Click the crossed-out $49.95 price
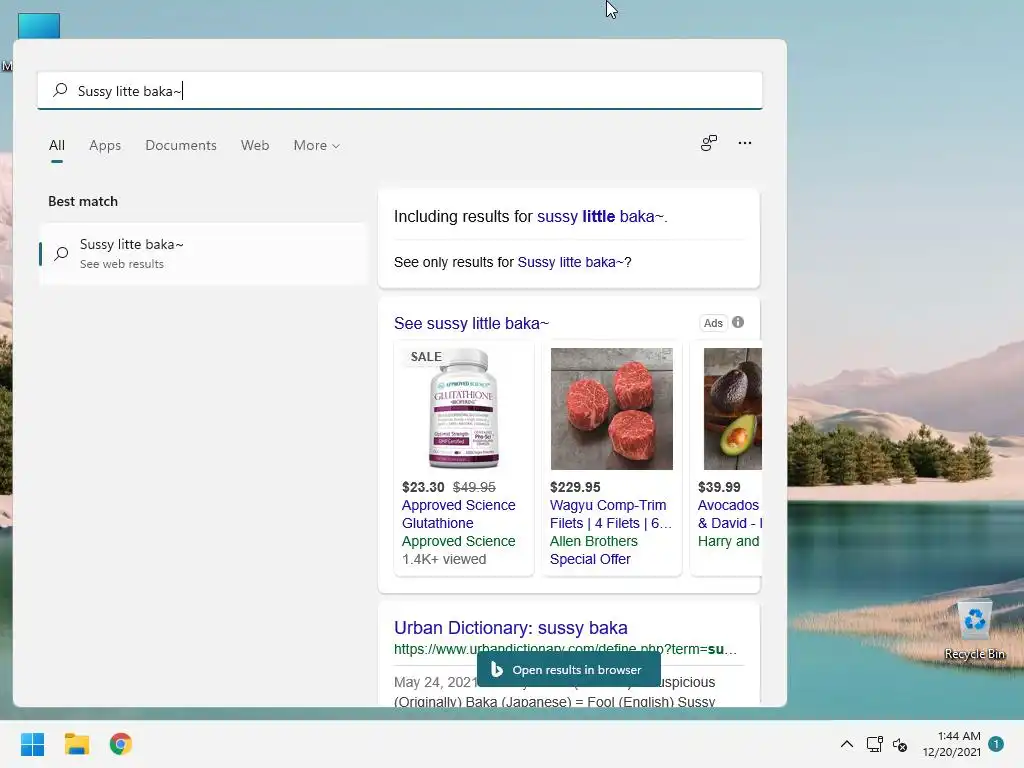 (x=474, y=487)
